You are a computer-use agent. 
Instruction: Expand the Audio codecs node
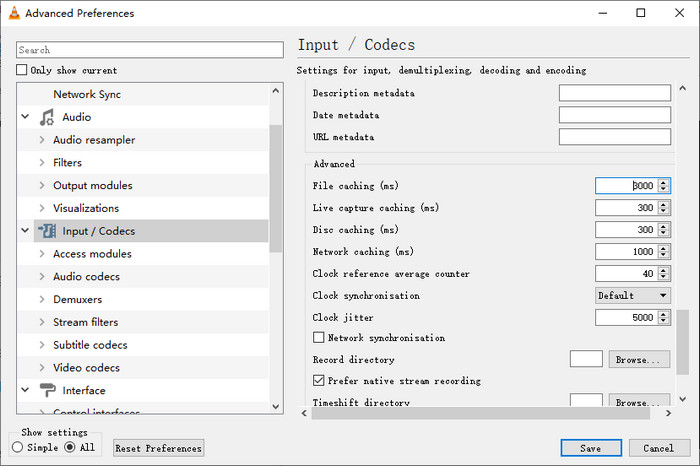pos(42,276)
